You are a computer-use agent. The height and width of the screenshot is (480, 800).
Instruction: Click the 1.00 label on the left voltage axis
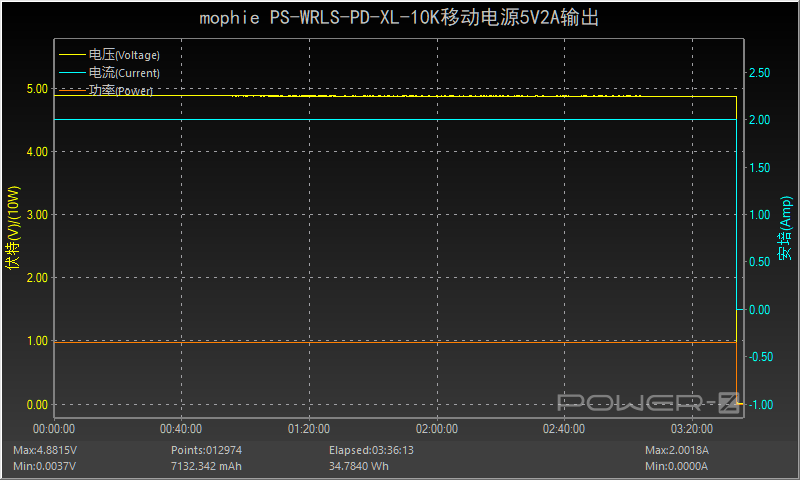click(x=37, y=341)
